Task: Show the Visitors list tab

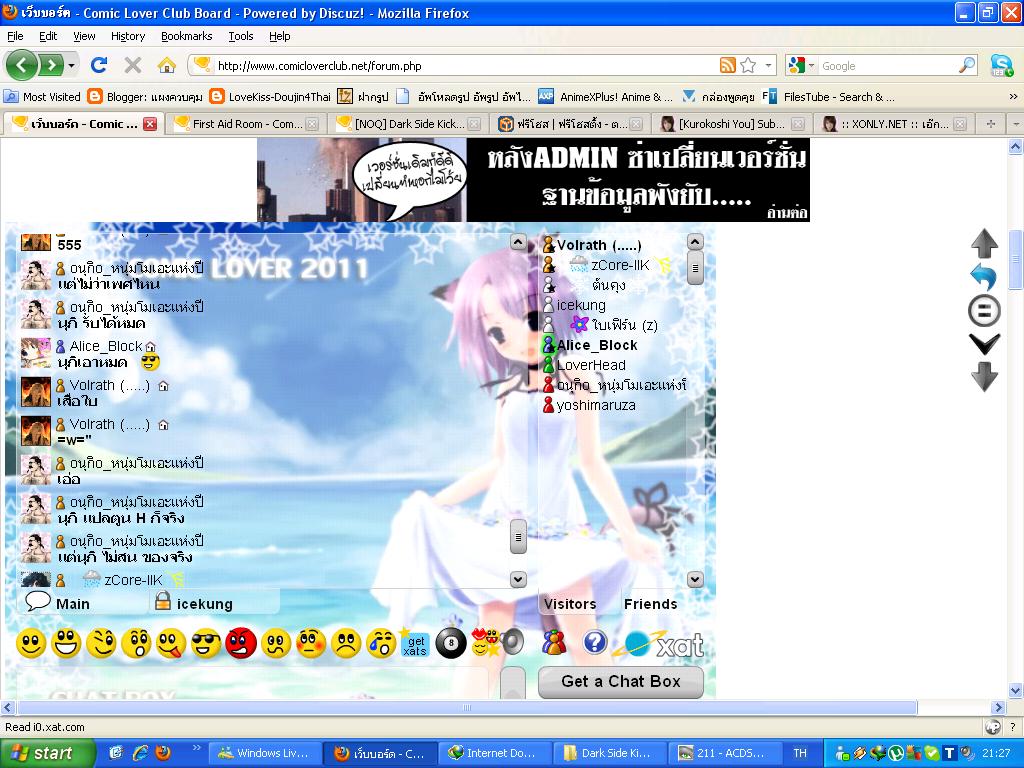Action: pyautogui.click(x=569, y=604)
